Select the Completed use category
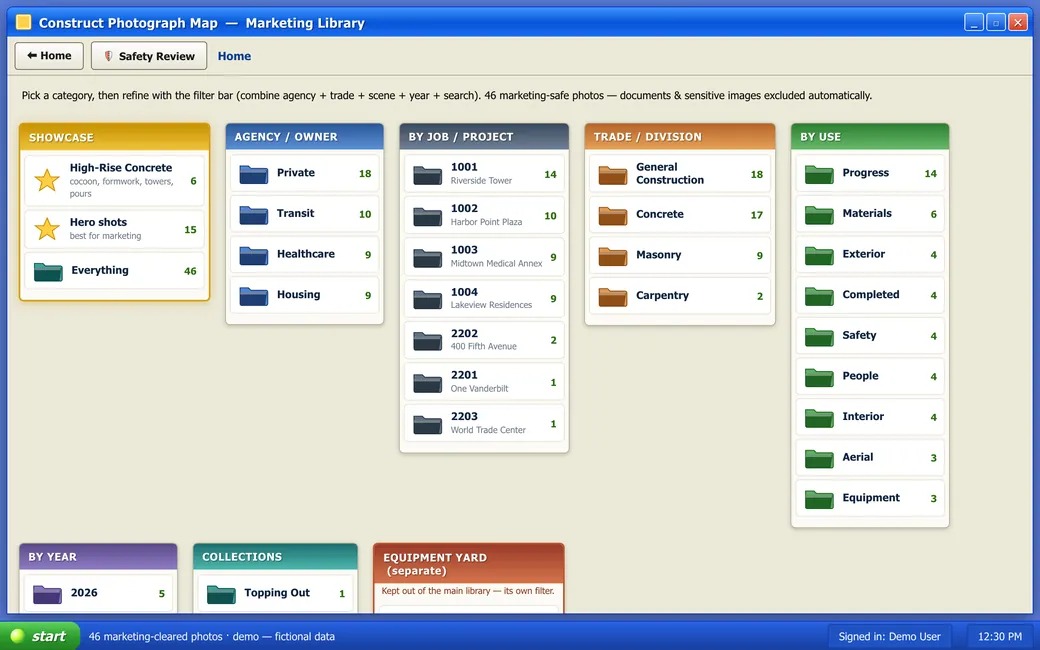 pyautogui.click(x=870, y=295)
